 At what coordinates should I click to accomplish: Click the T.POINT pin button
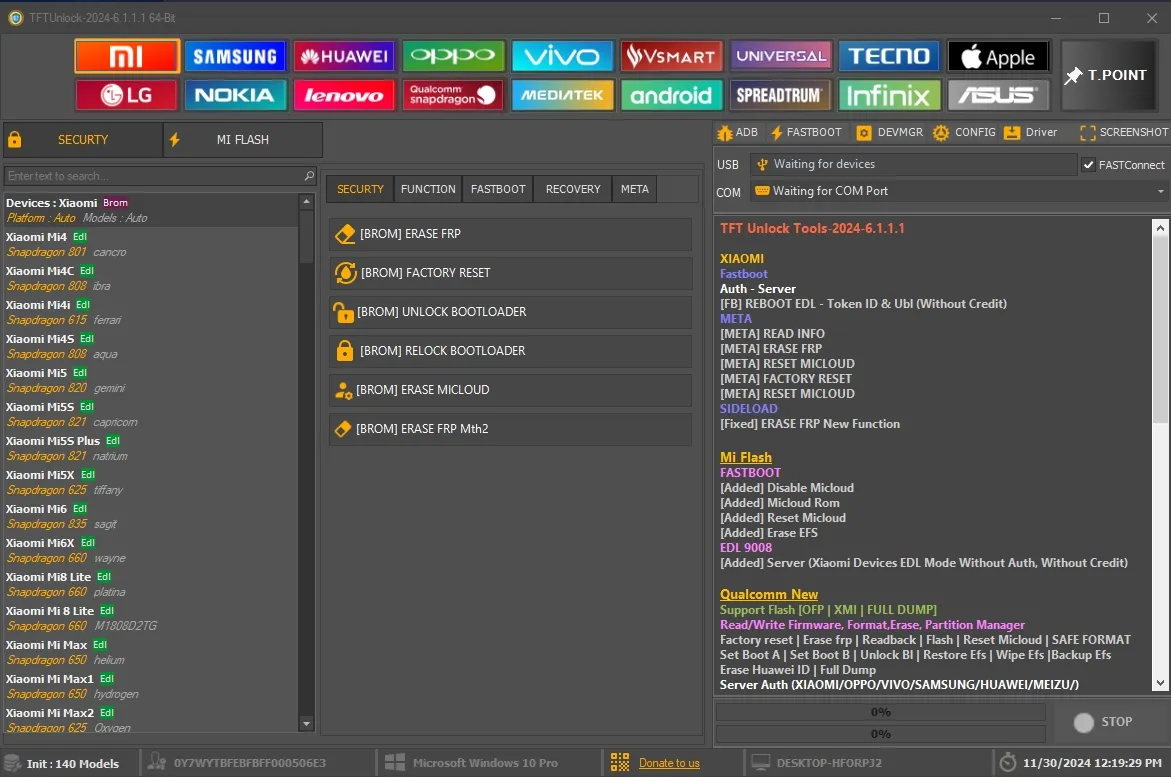(1107, 75)
